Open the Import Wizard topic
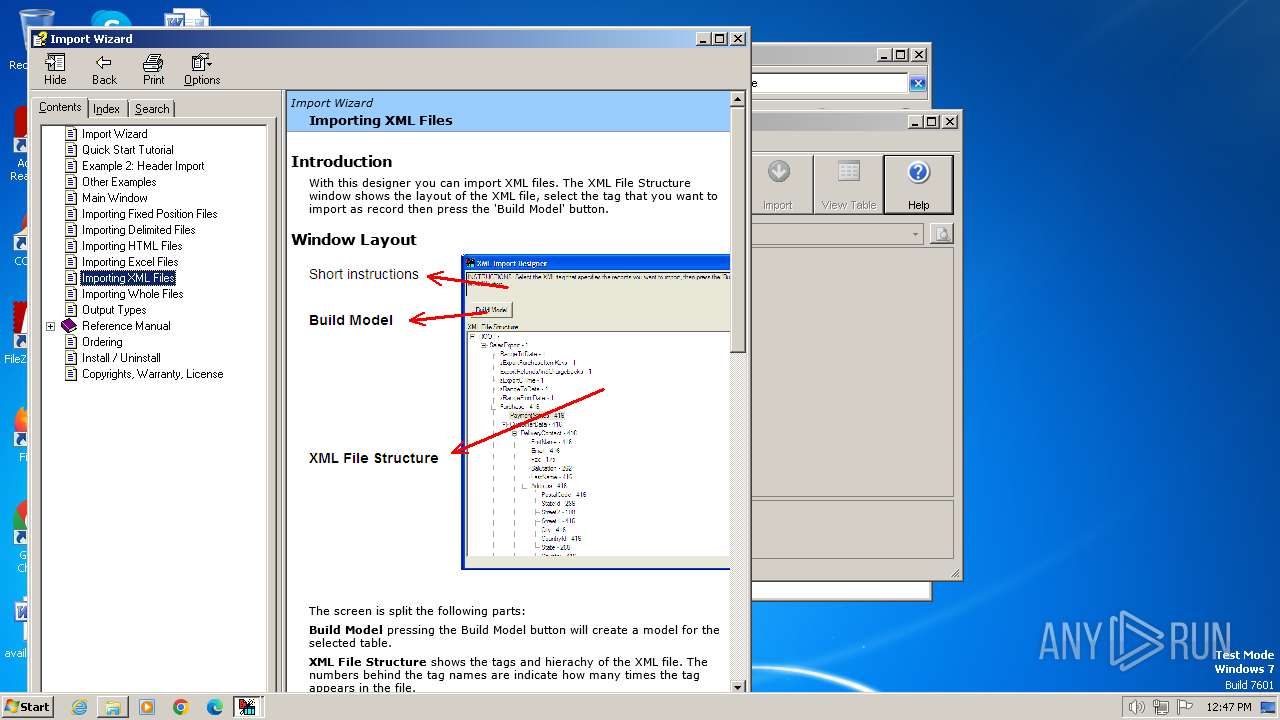 114,134
